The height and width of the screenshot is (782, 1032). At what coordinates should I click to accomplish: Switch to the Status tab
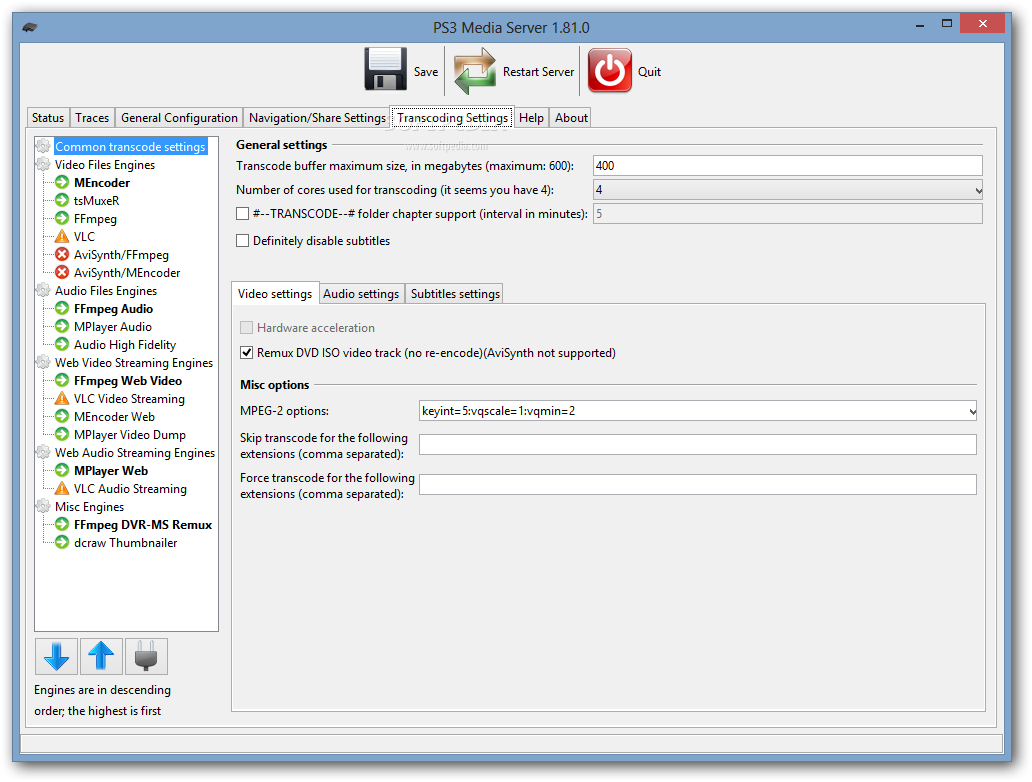point(48,118)
